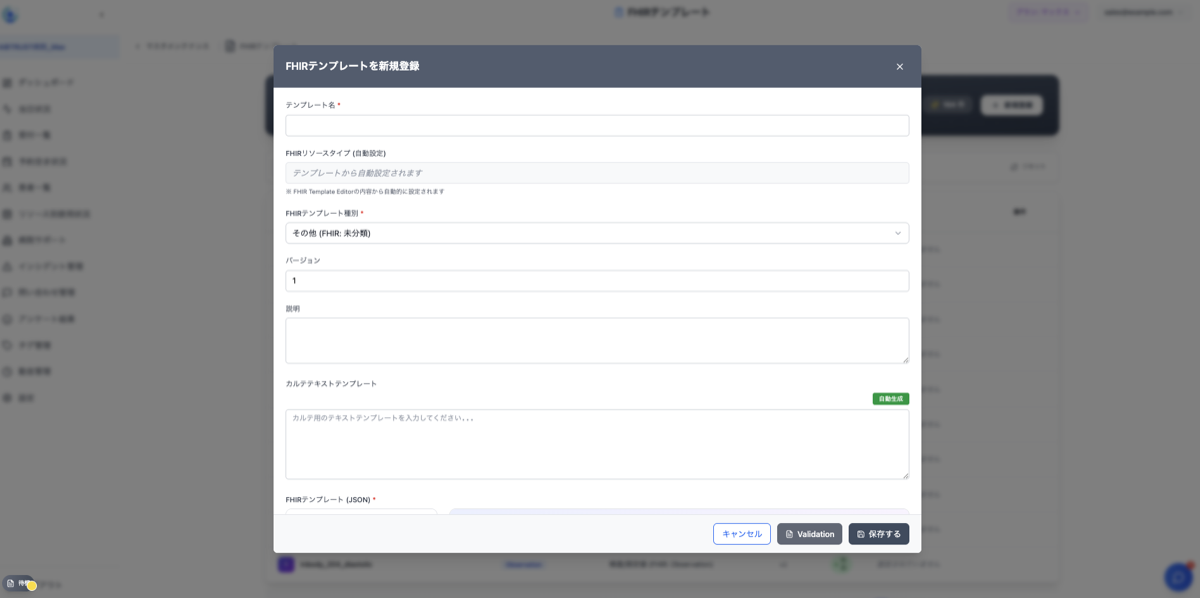Open the FHIRテンプレート種別 dropdown

click(597, 233)
